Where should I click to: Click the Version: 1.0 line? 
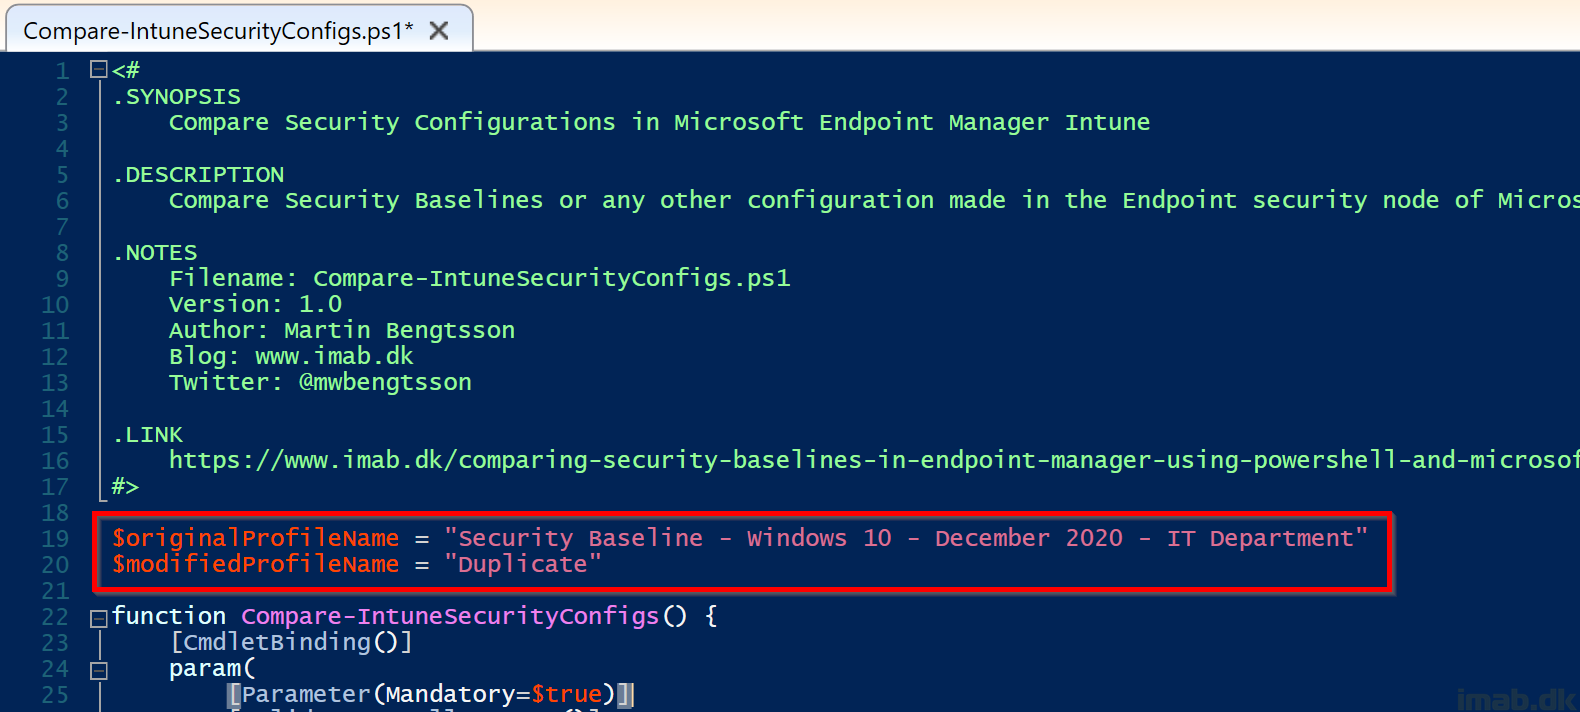pyautogui.click(x=255, y=304)
